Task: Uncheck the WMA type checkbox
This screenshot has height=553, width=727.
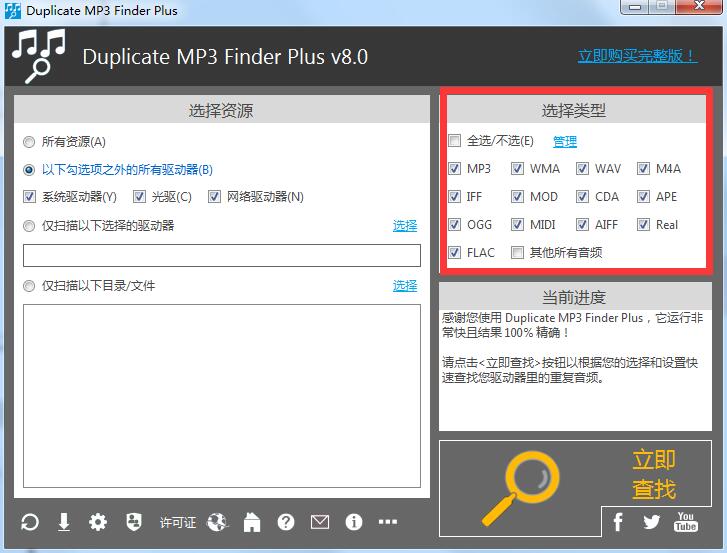Action: click(517, 168)
